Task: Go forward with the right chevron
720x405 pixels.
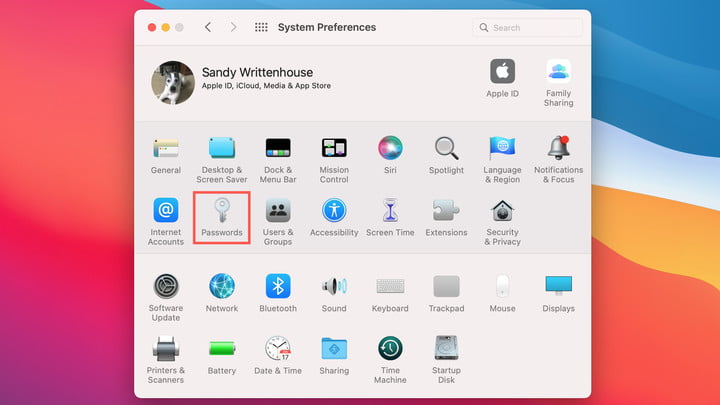Action: click(x=234, y=27)
